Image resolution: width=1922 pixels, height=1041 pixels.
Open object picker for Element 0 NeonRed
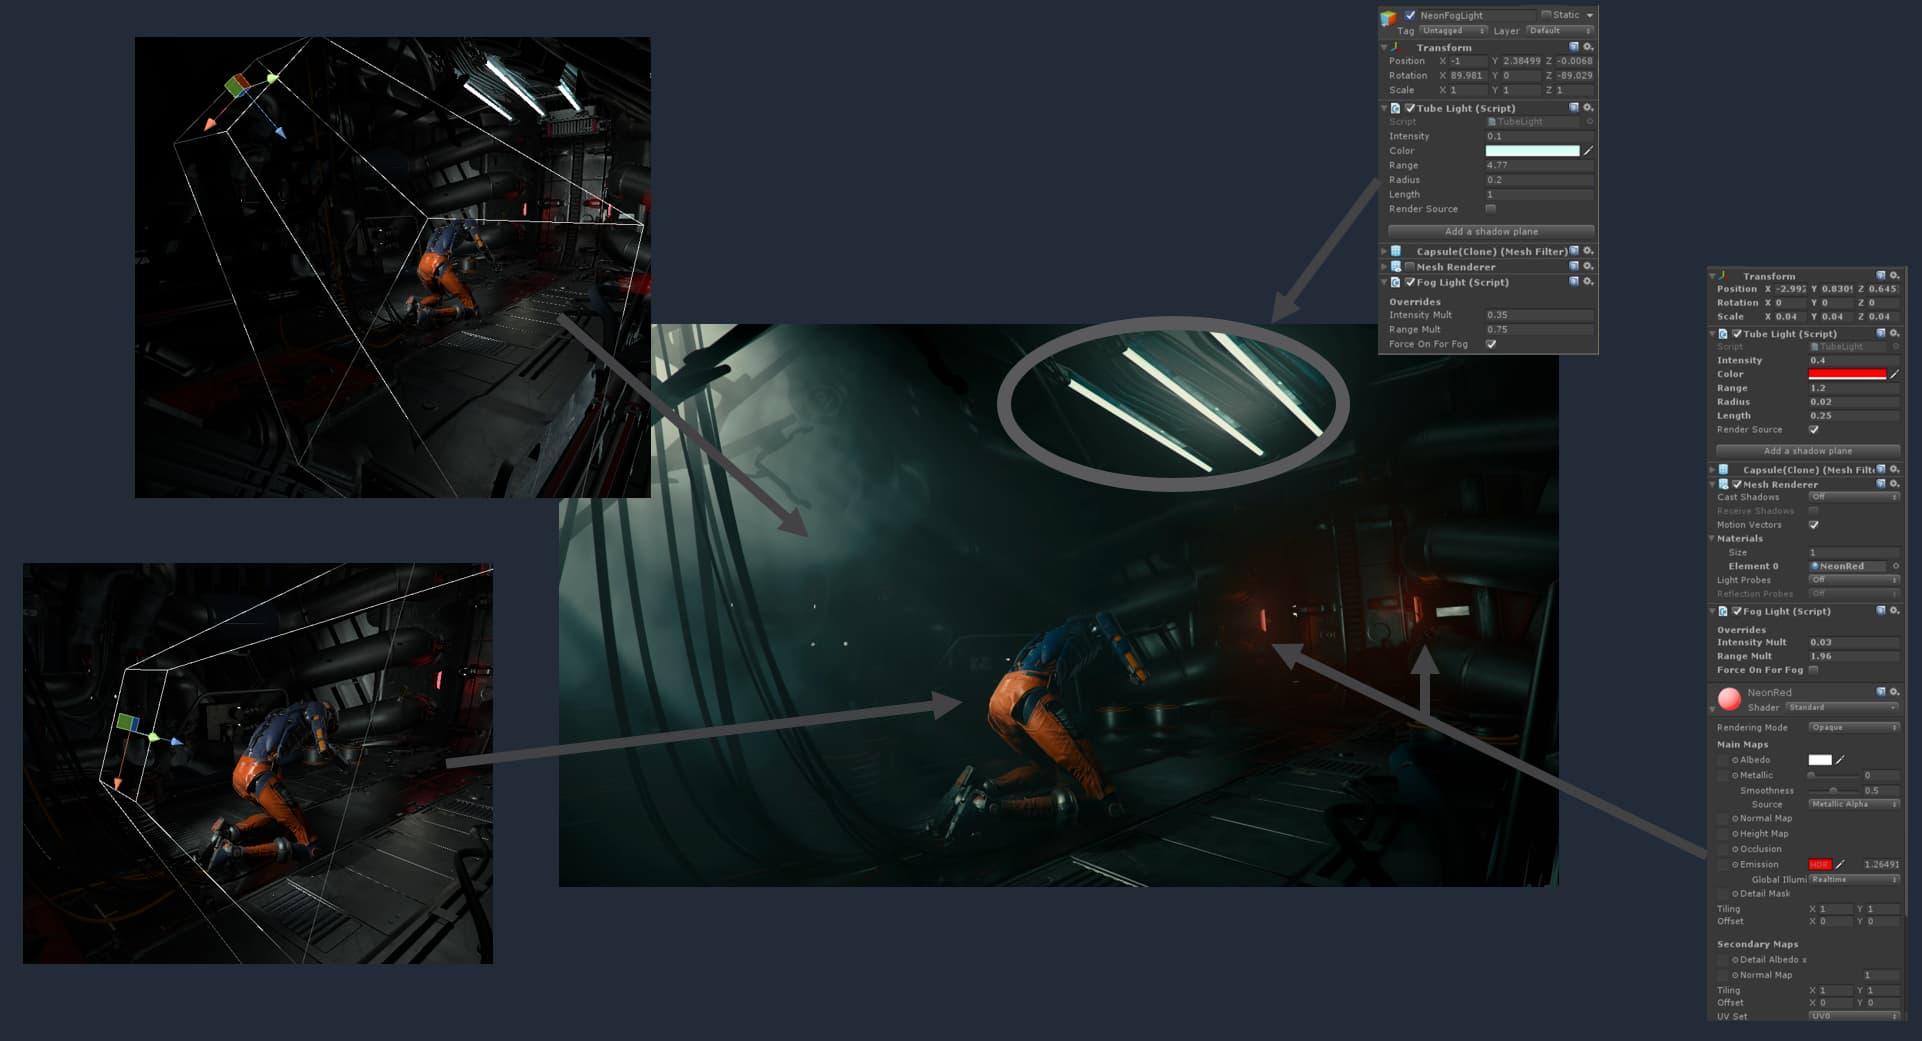(1895, 566)
